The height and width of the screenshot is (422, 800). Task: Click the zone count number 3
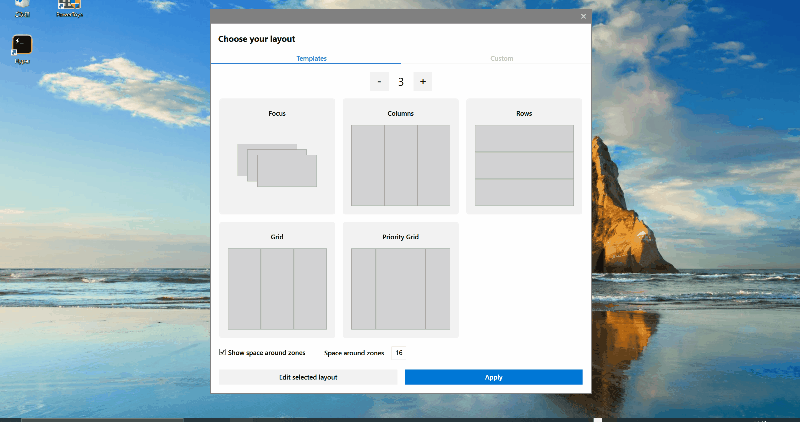click(x=401, y=82)
